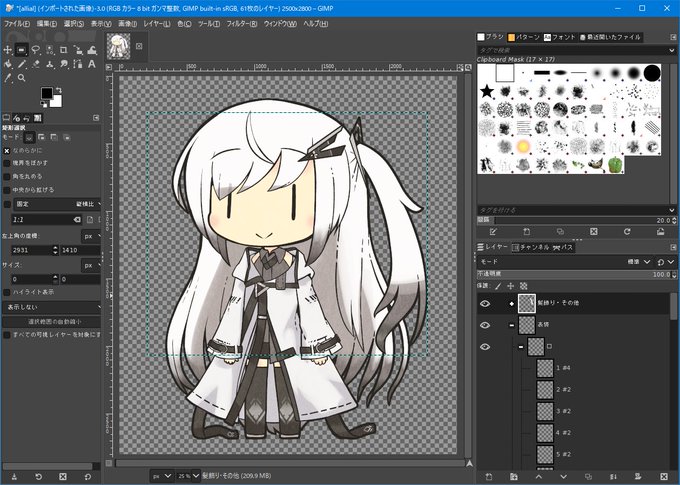Click the Edit brush icon under brush grid

click(493, 232)
